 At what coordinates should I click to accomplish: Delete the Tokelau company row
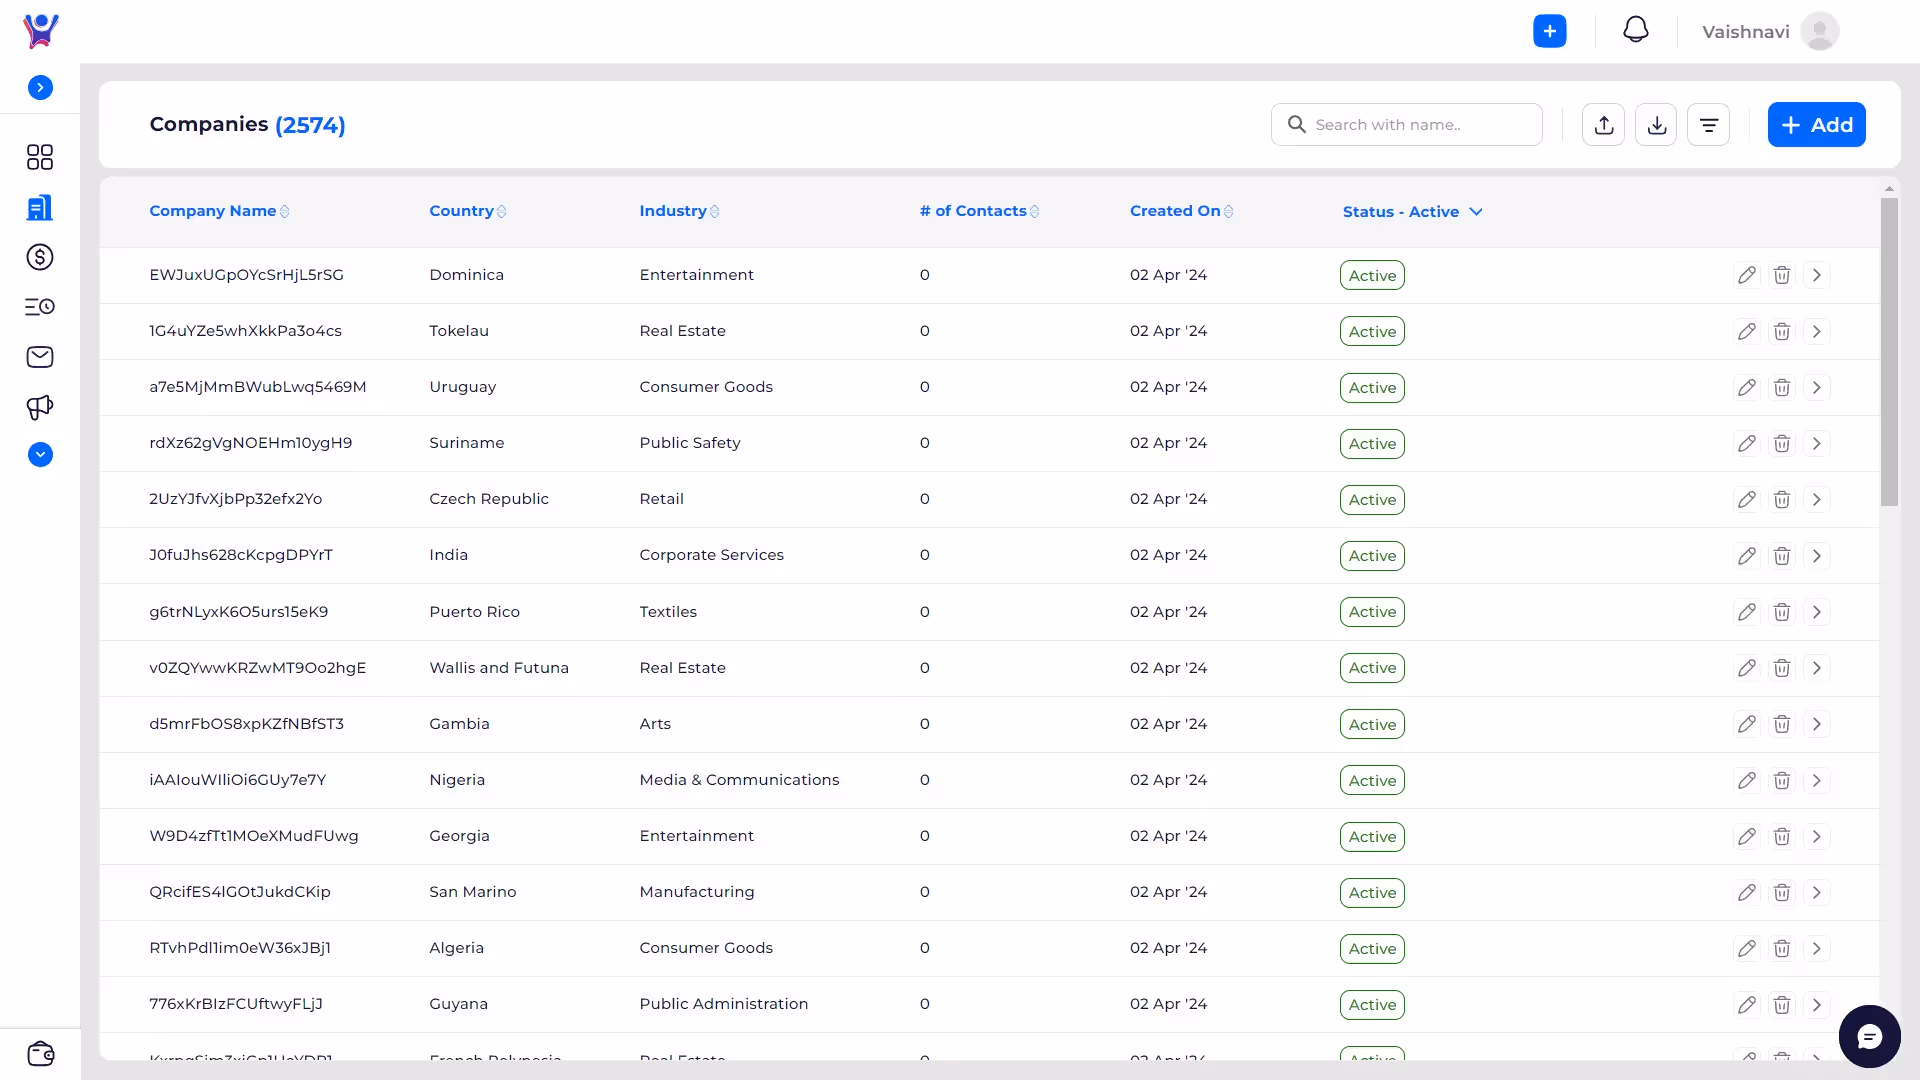point(1781,331)
